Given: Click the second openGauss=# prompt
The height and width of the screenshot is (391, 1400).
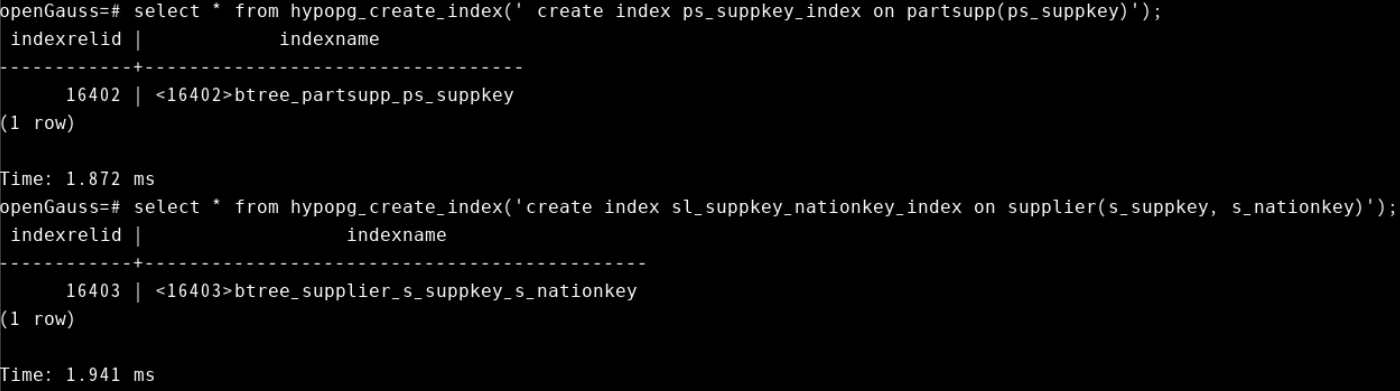Looking at the screenshot, I should point(60,207).
